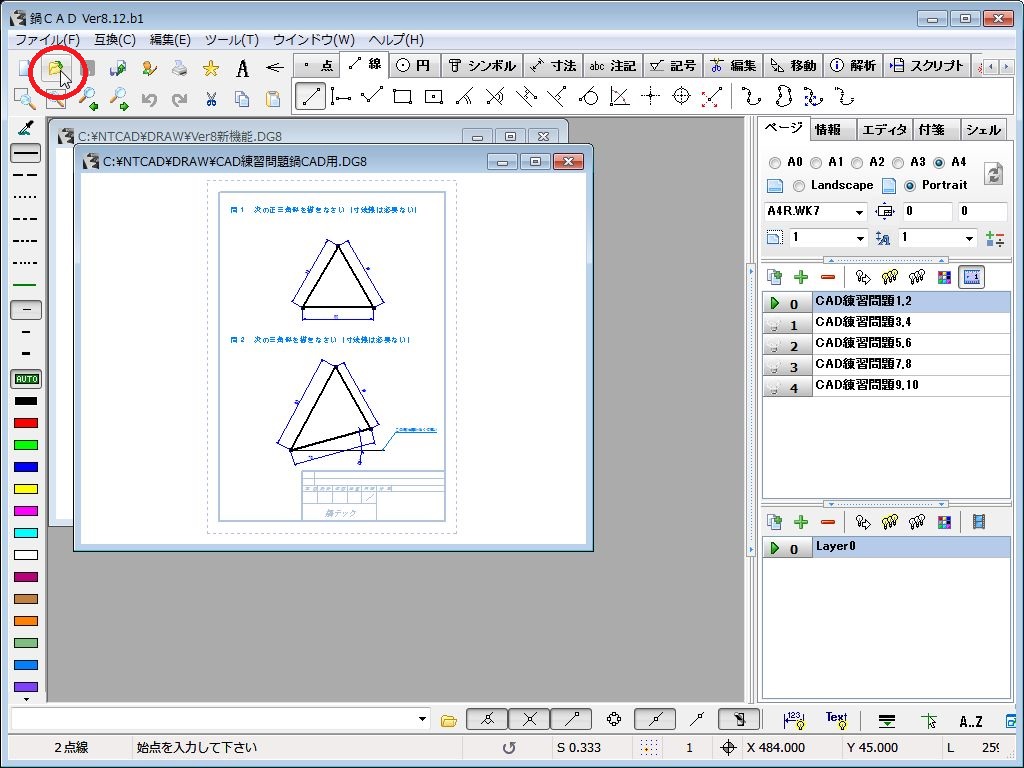The height and width of the screenshot is (768, 1024).
Task: Click the refresh page size icon
Action: pos(993,174)
